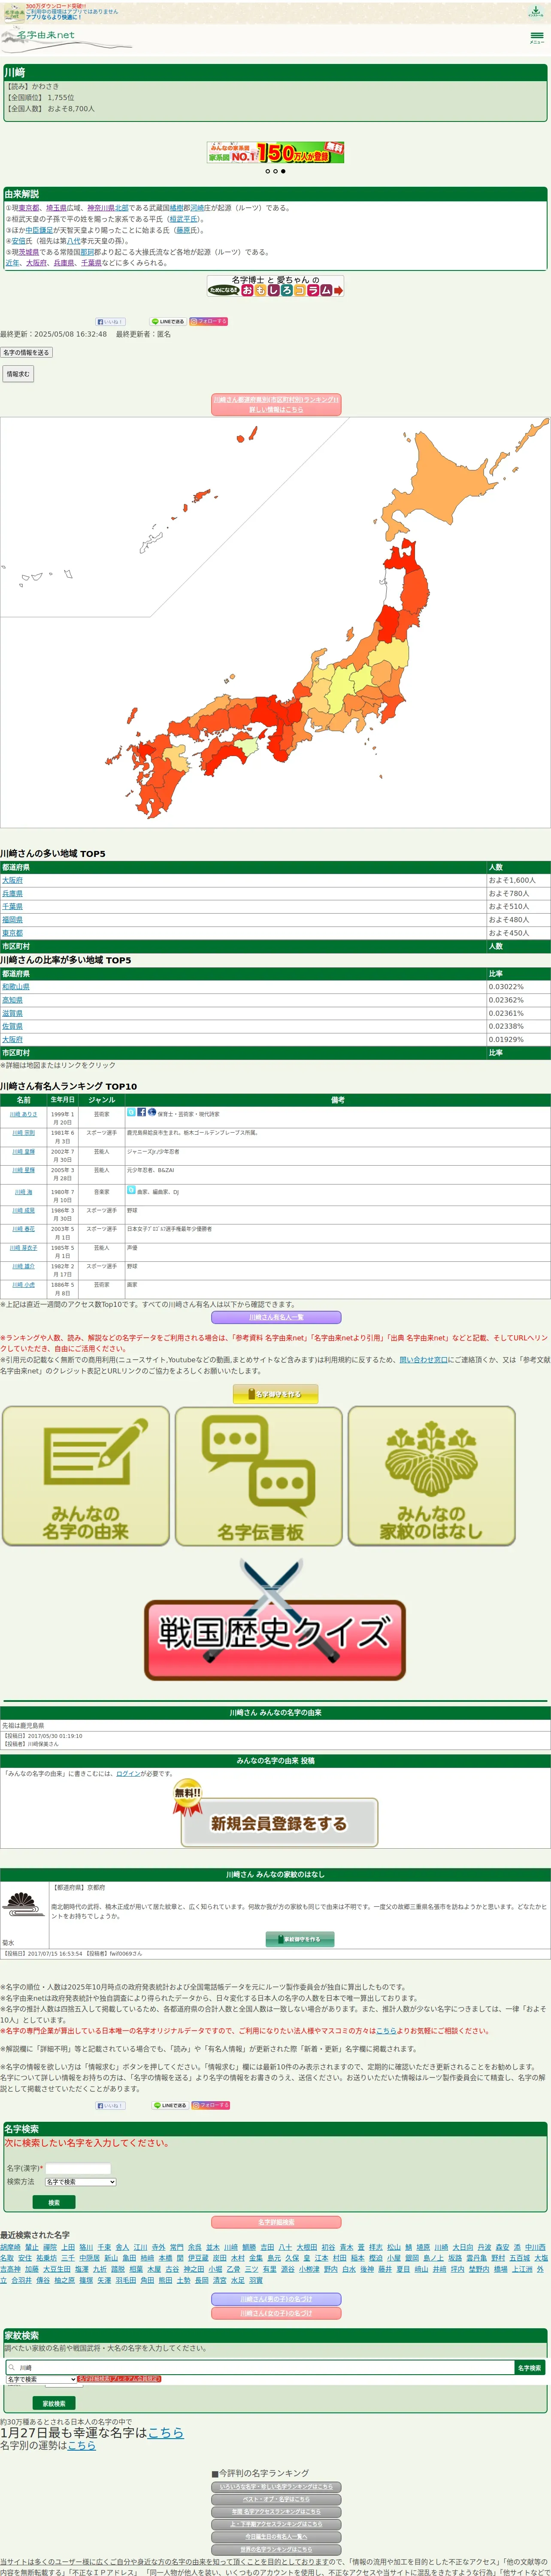
Task: Open the Twitter icon in 川崎 あゆさ's row
Action: click(131, 1112)
